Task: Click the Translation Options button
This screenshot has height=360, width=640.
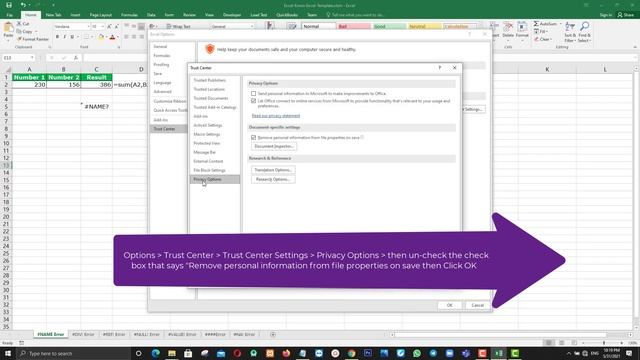Action: [273, 170]
